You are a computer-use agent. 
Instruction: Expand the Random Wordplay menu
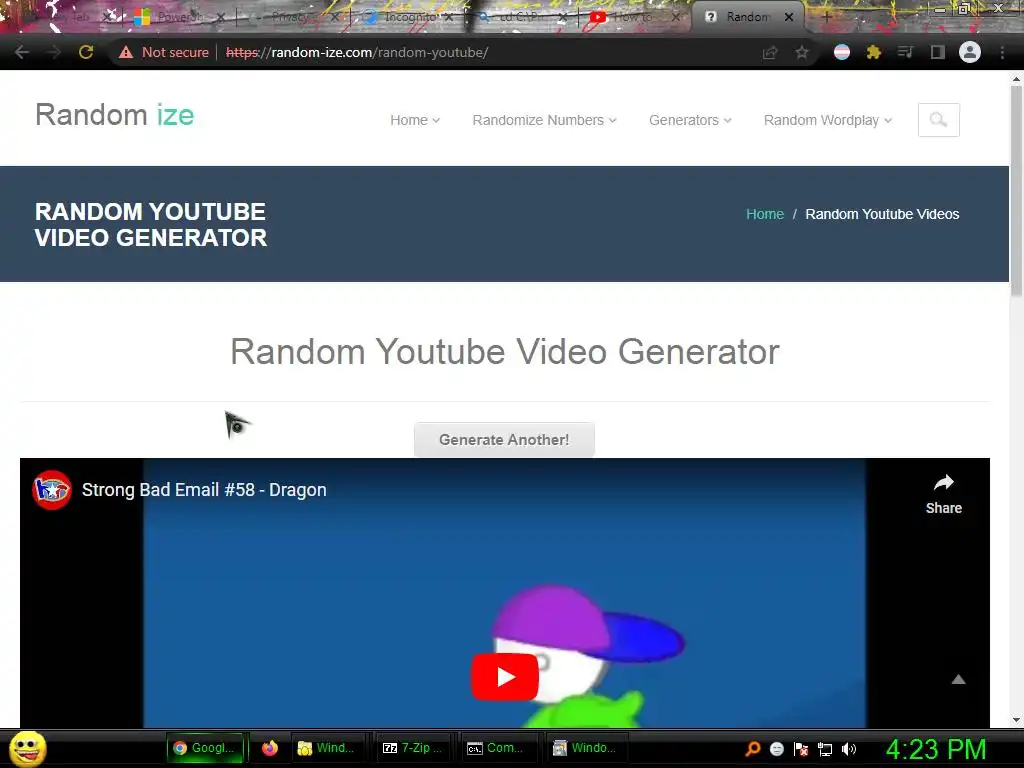pos(827,120)
